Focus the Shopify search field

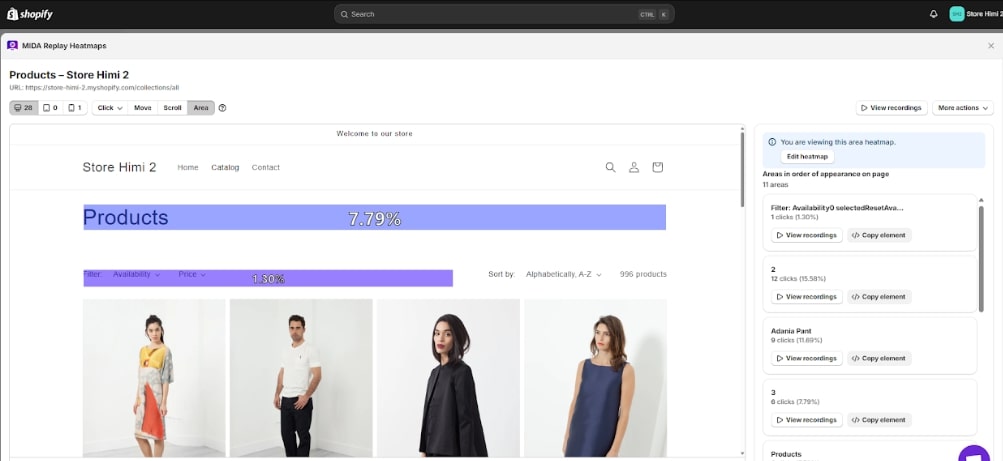point(504,14)
